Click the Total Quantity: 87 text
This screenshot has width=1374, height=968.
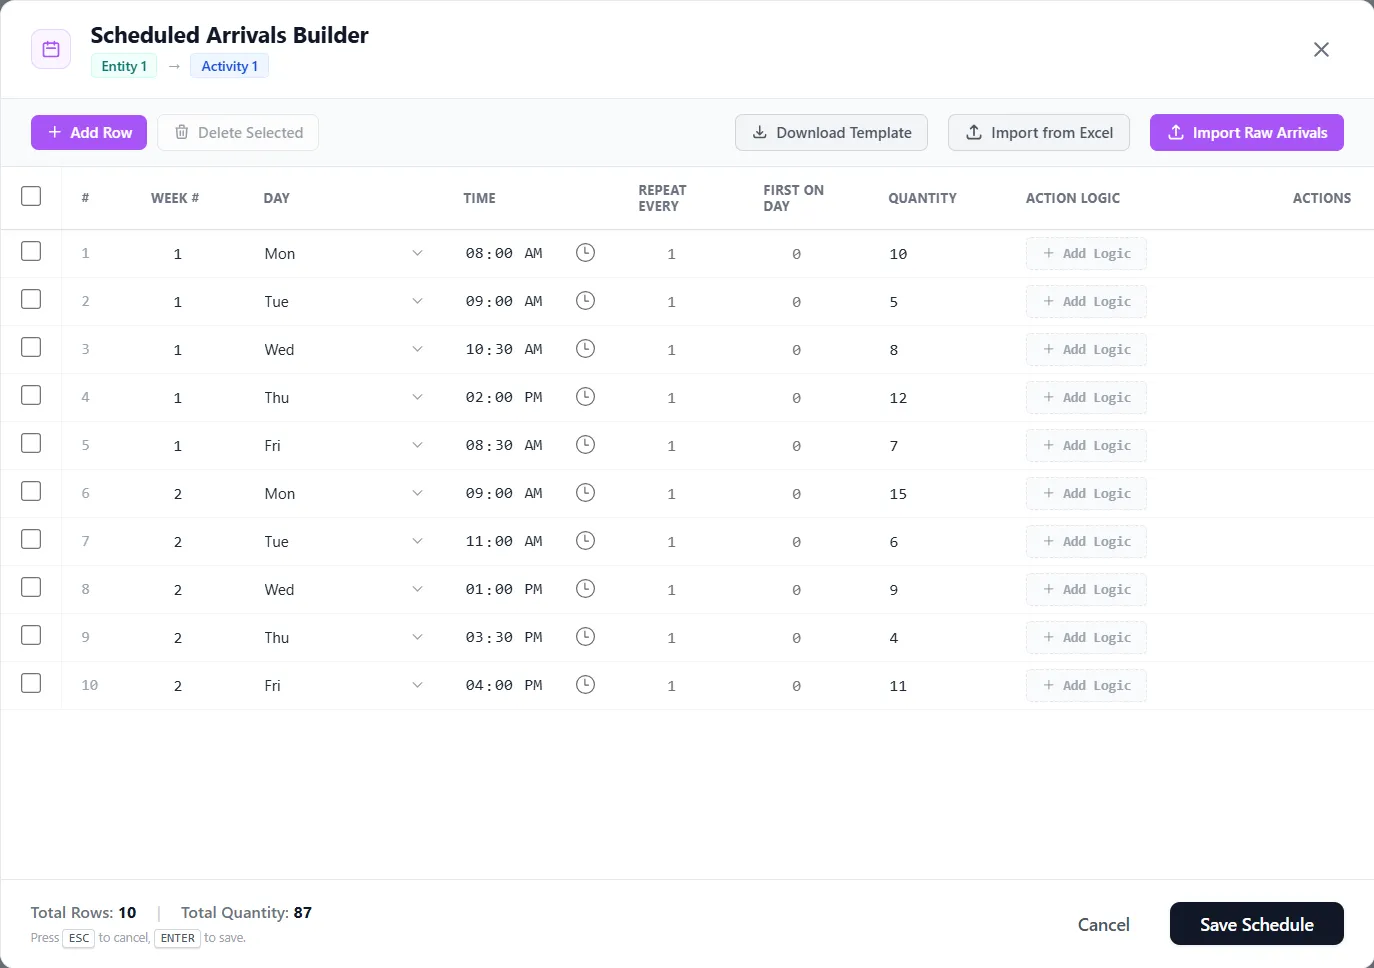tap(246, 912)
